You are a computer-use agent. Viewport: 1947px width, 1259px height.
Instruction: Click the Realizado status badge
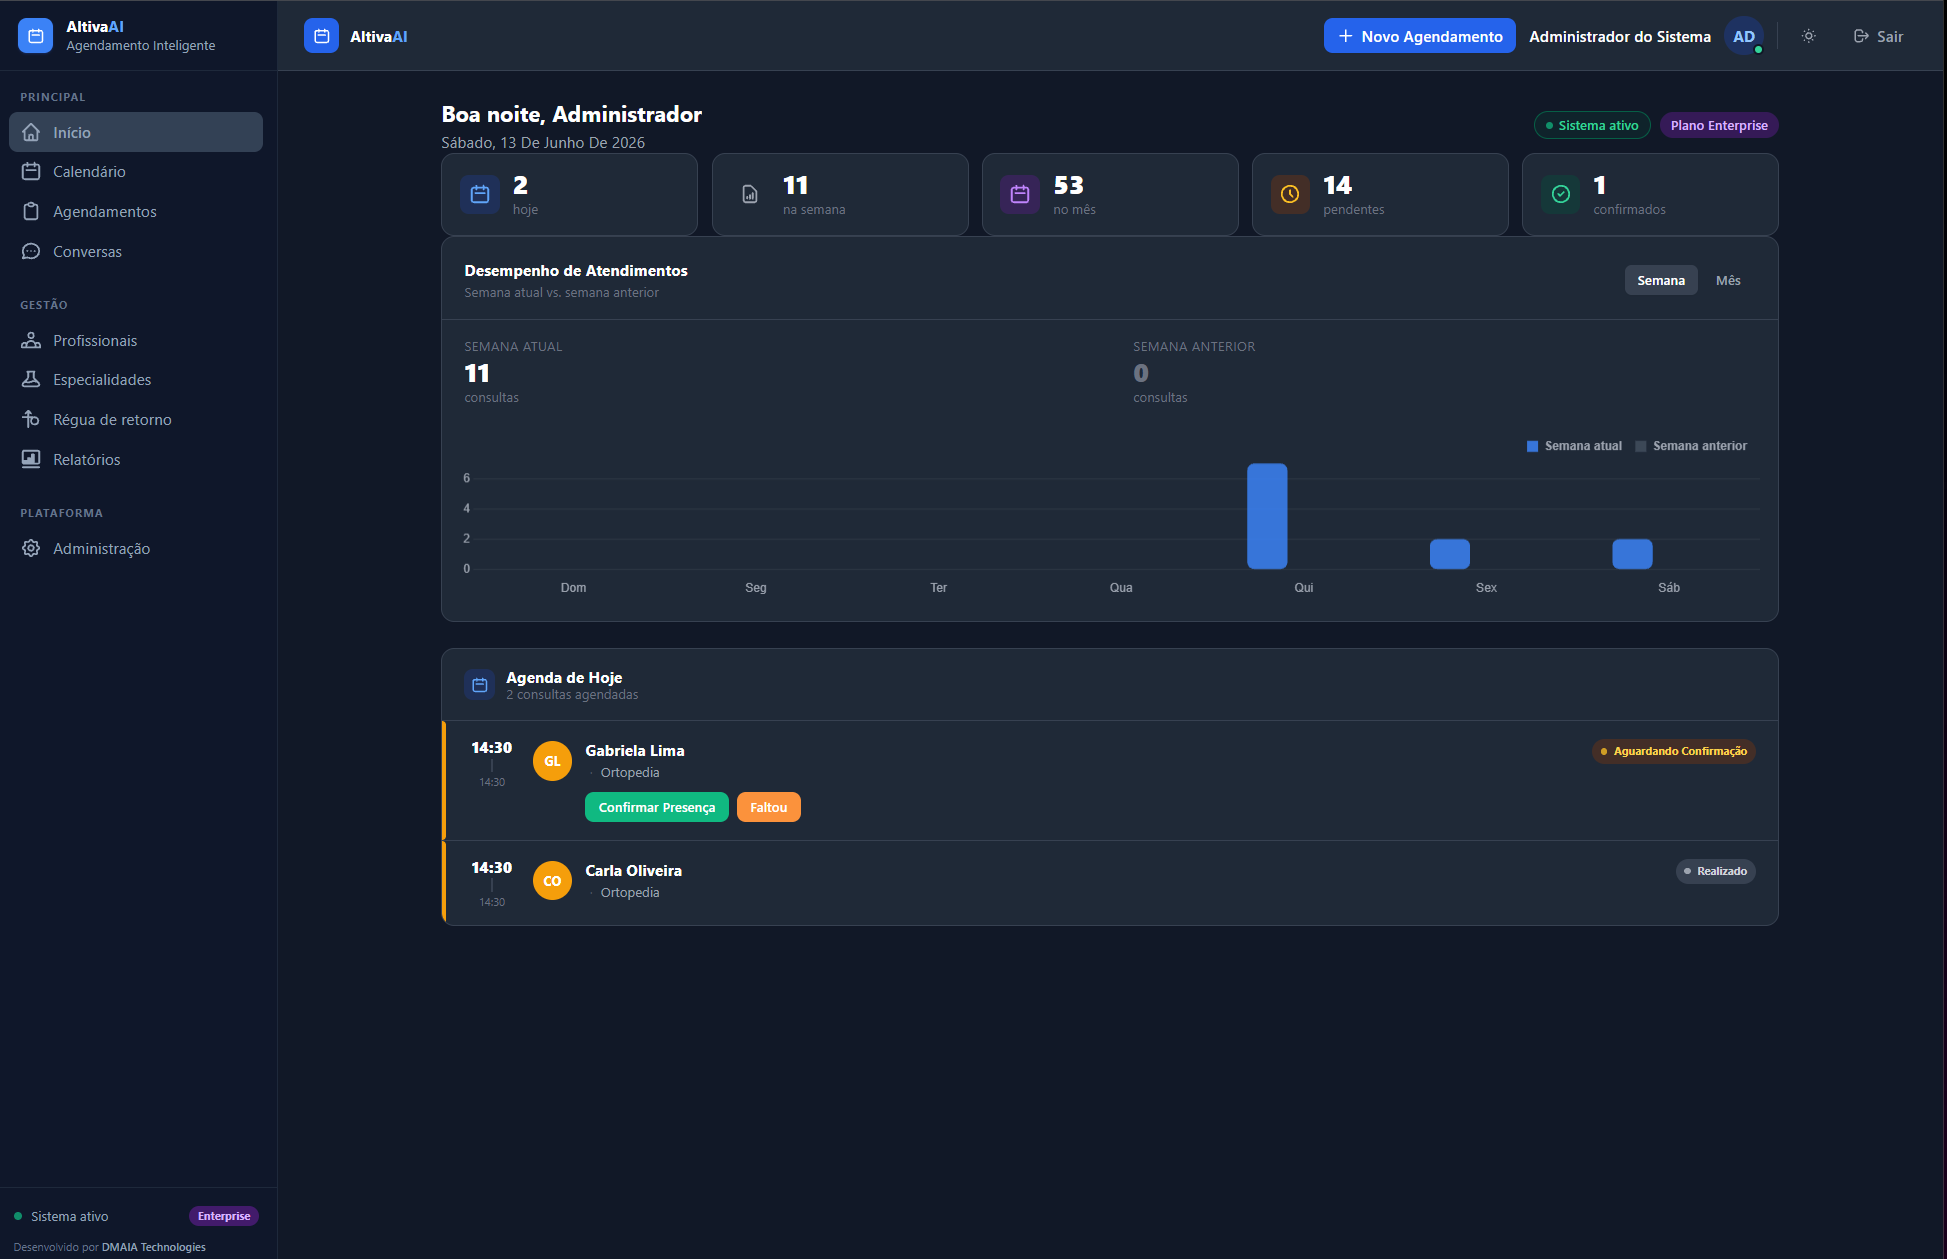click(x=1716, y=871)
